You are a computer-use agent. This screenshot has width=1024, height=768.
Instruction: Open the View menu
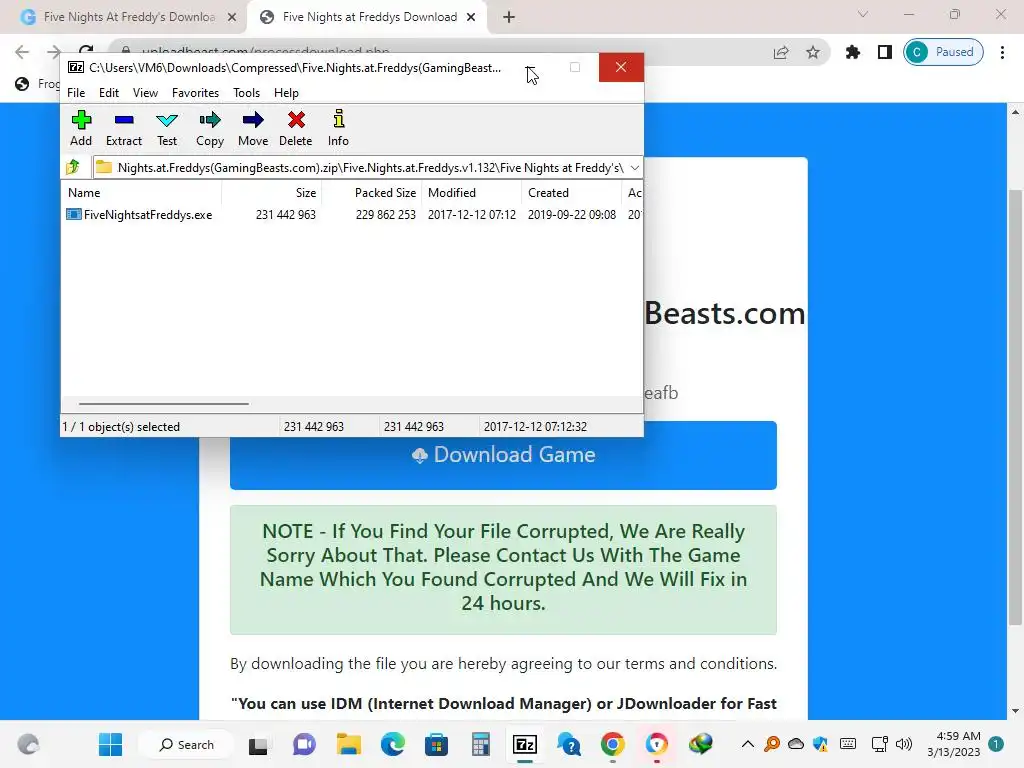145,93
